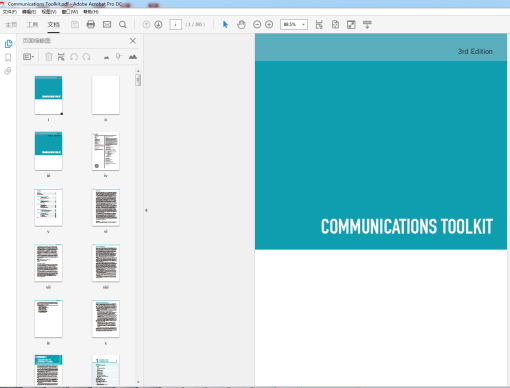This screenshot has height=388, width=510.
Task: Enter full screen mode icon
Action: [351, 24]
